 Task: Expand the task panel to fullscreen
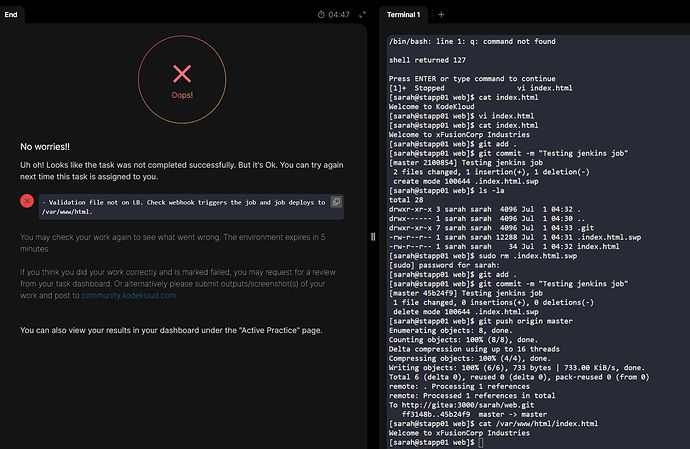point(362,15)
